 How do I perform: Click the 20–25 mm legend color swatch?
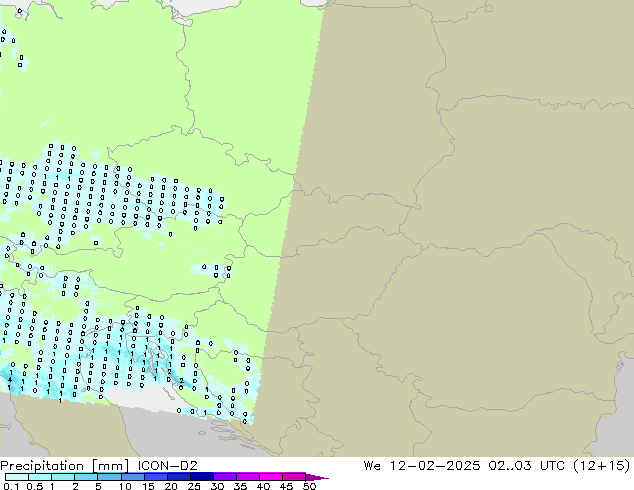pyautogui.click(x=178, y=477)
